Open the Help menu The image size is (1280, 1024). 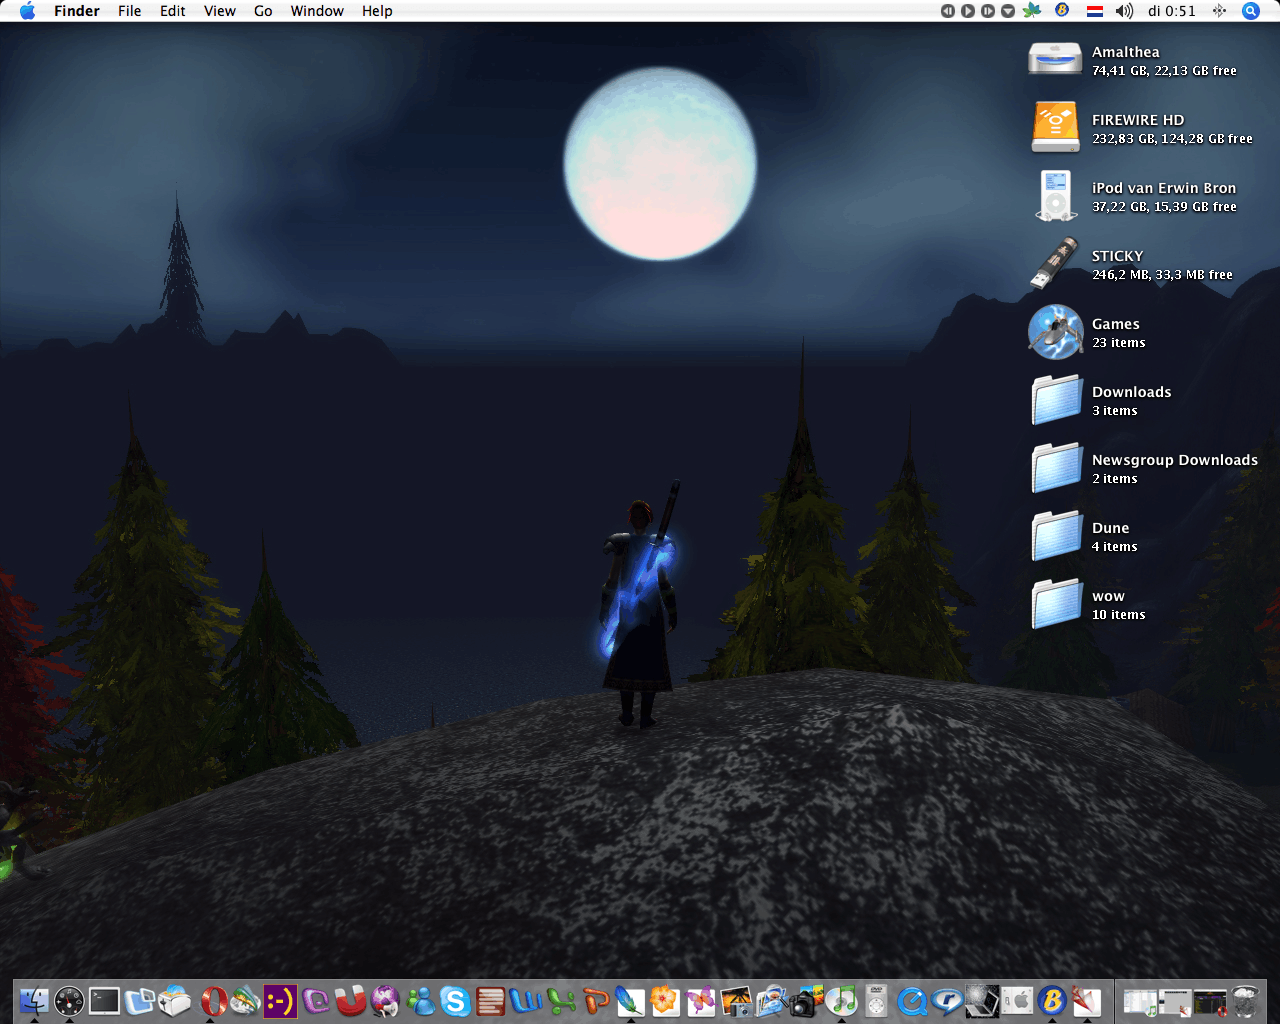point(377,11)
